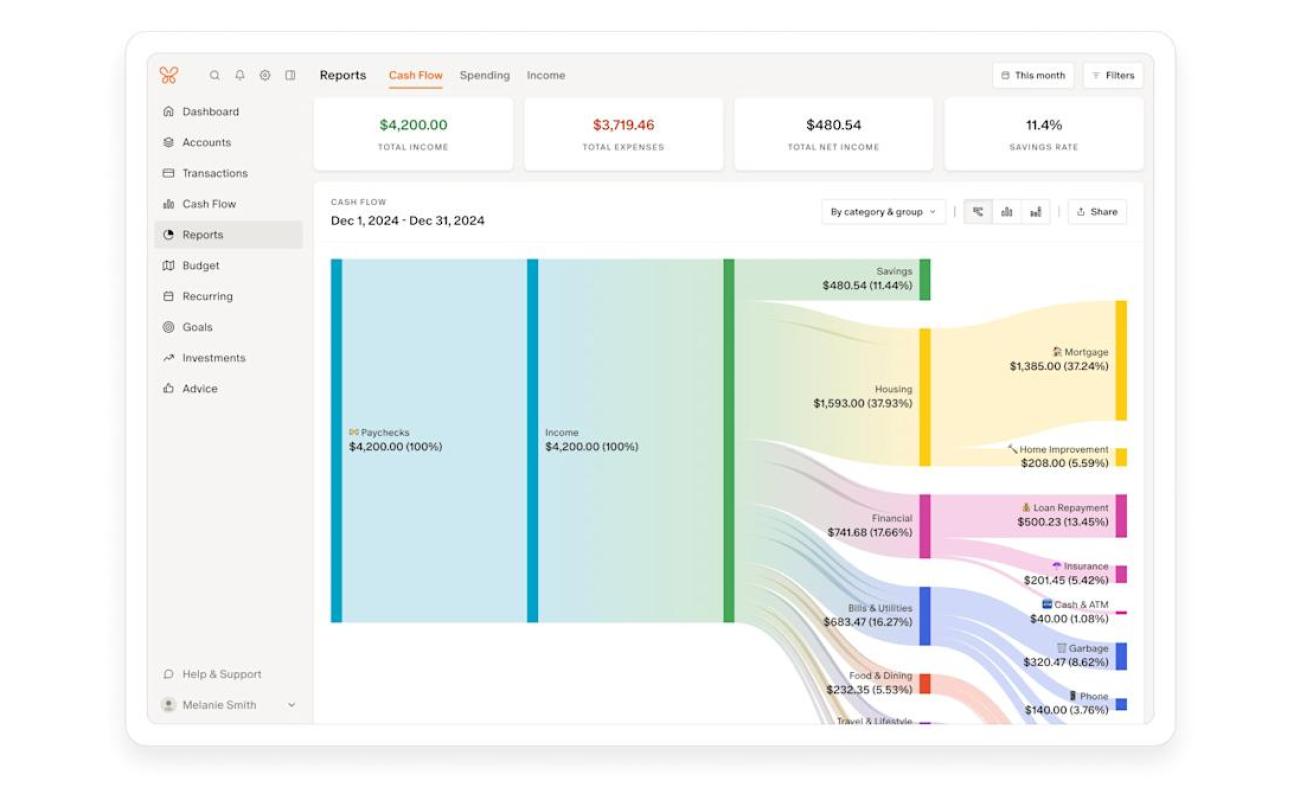The image size is (1300, 800).
Task: Click the Share button
Action: pos(1097,211)
